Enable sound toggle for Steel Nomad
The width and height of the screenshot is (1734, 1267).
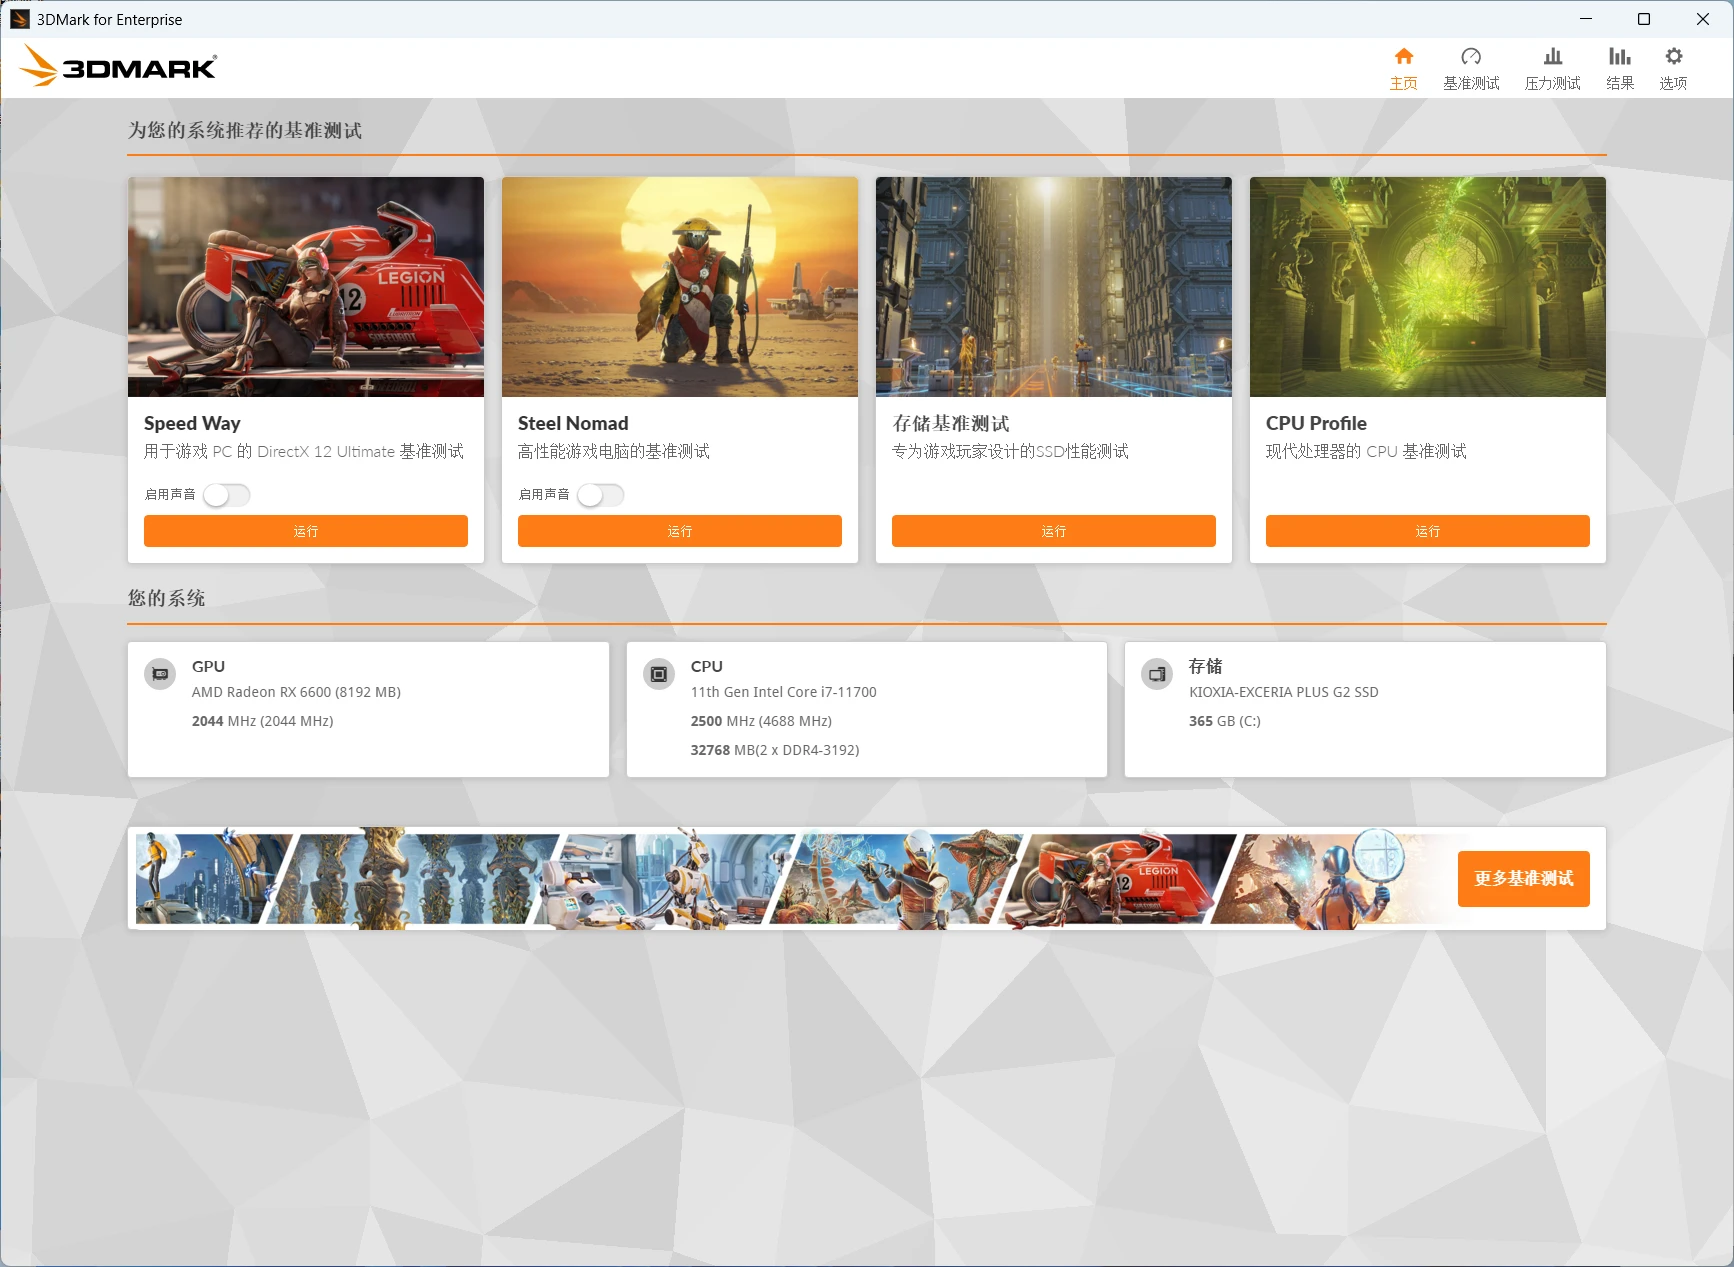click(x=601, y=495)
